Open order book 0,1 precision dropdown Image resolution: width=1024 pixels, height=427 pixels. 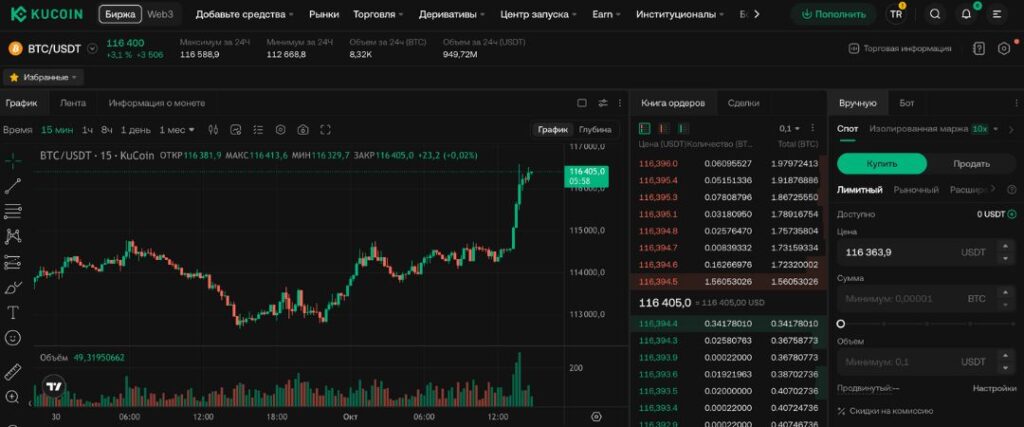click(789, 128)
